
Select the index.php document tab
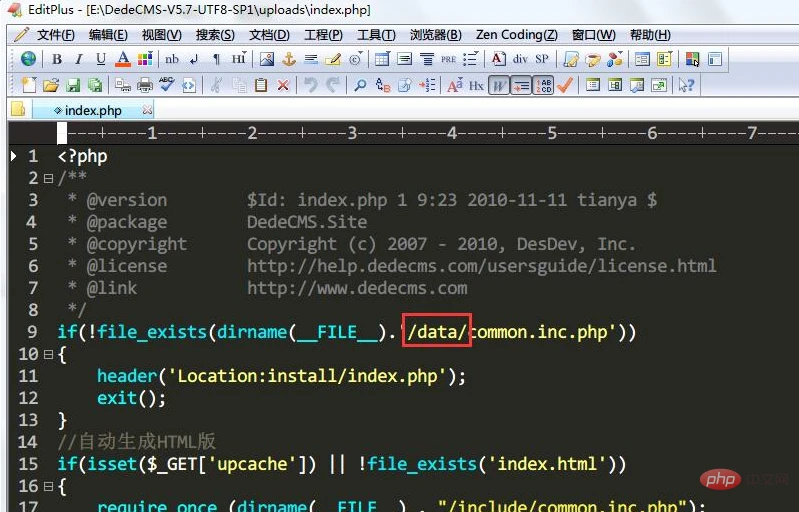tap(93, 110)
